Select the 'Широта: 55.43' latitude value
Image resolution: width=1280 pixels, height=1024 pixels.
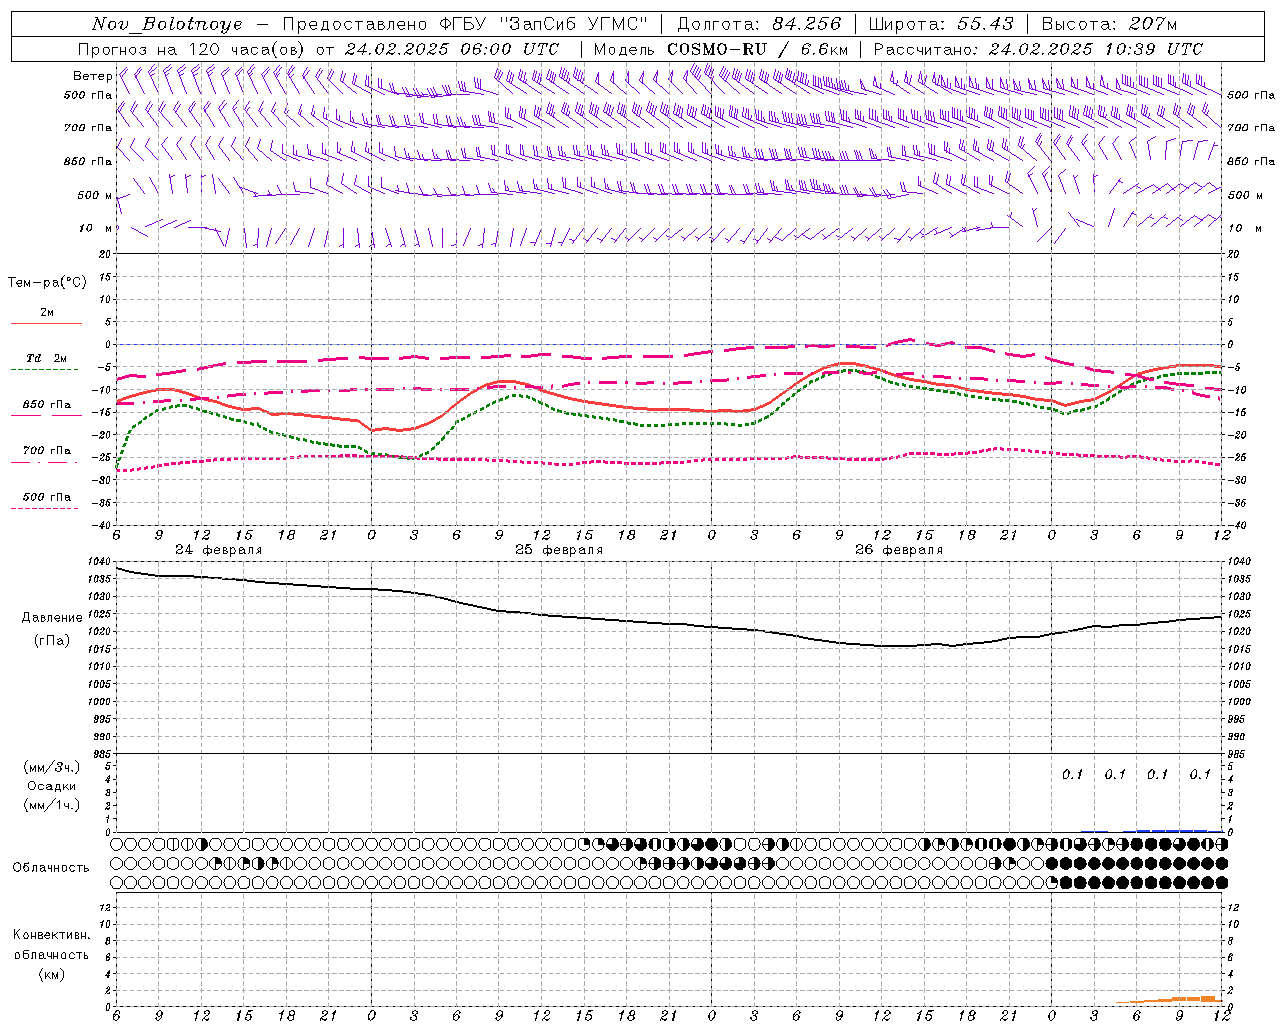pyautogui.click(x=941, y=24)
